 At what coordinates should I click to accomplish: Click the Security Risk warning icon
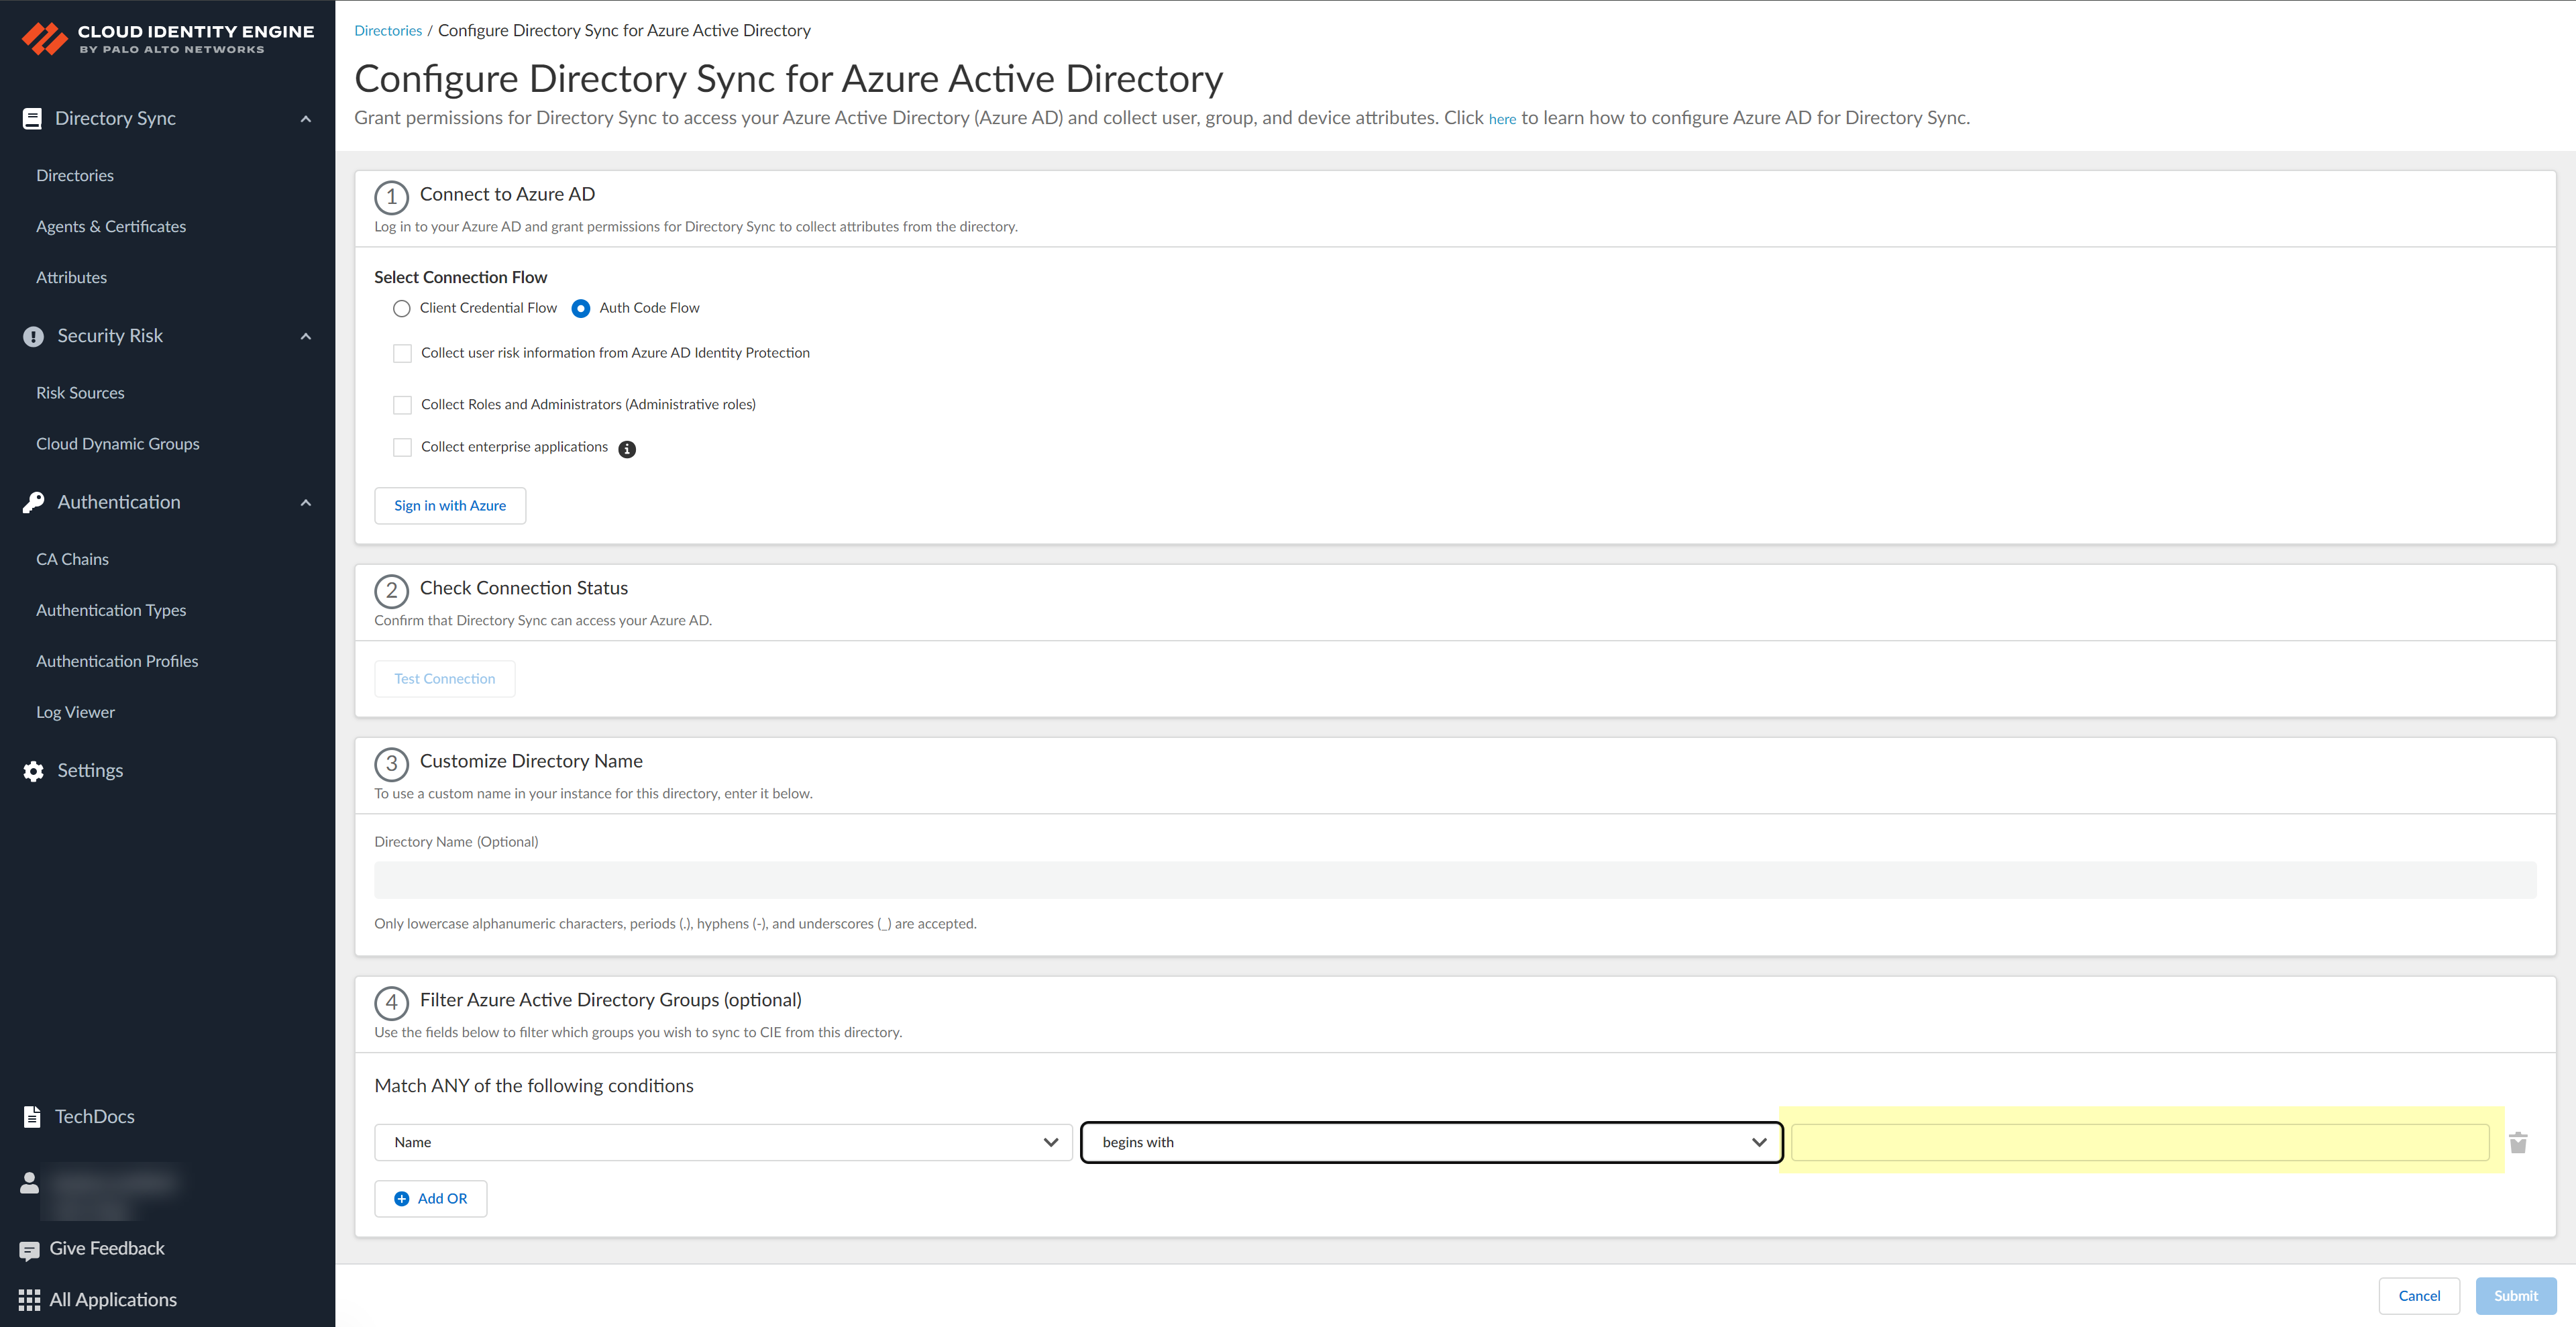tap(32, 336)
